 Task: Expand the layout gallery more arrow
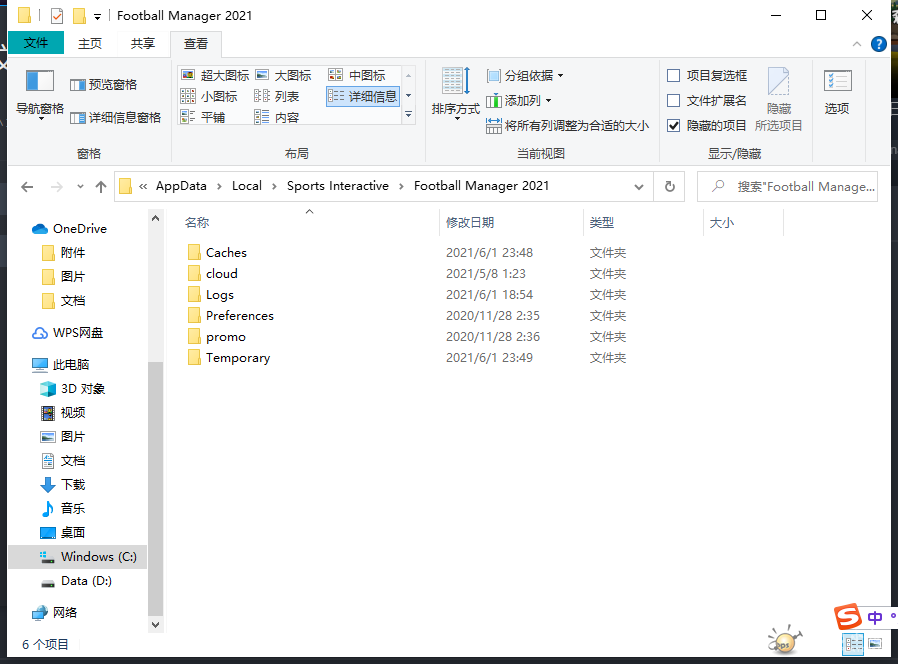click(408, 115)
